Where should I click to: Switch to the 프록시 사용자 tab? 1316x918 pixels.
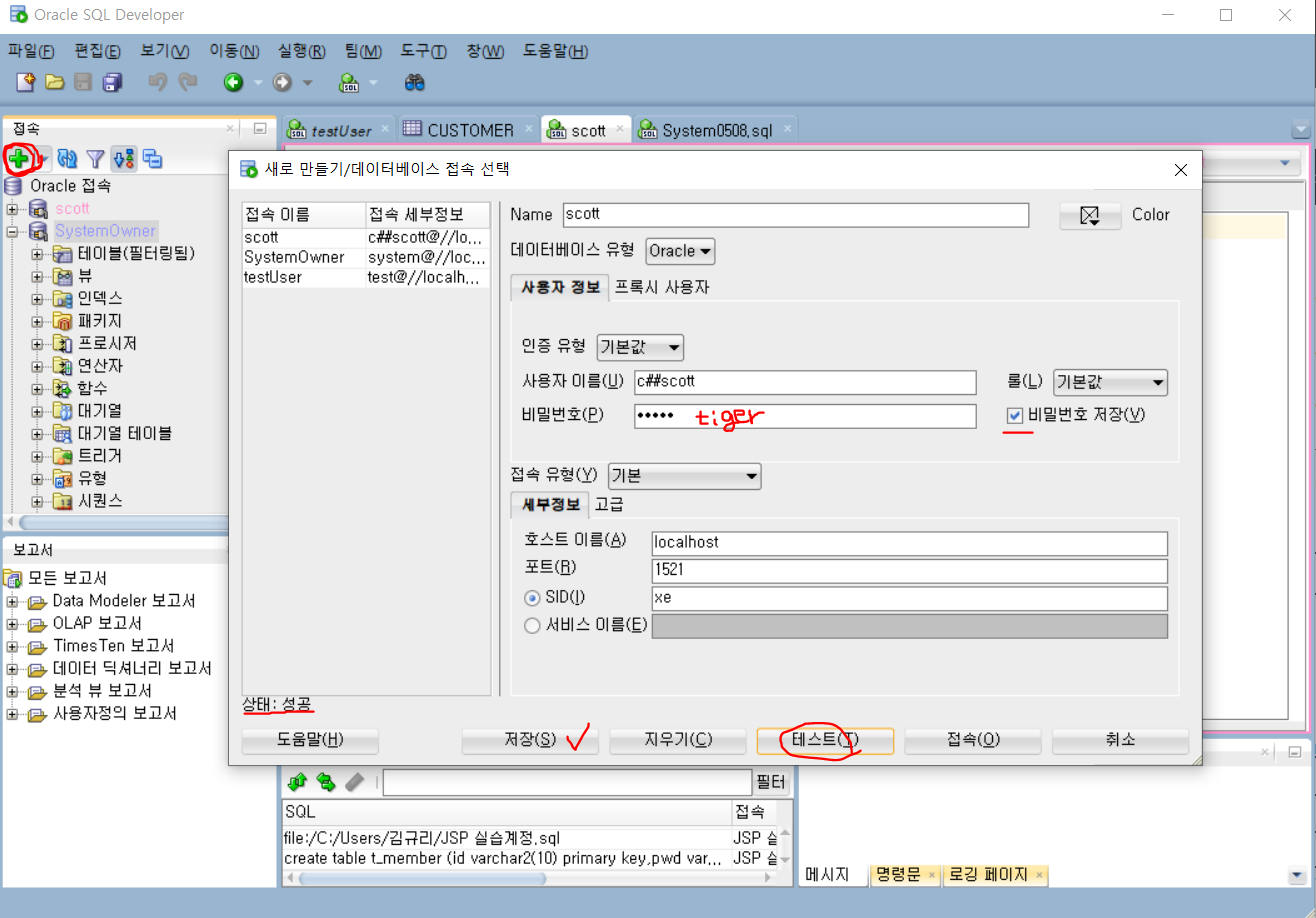tap(661, 287)
